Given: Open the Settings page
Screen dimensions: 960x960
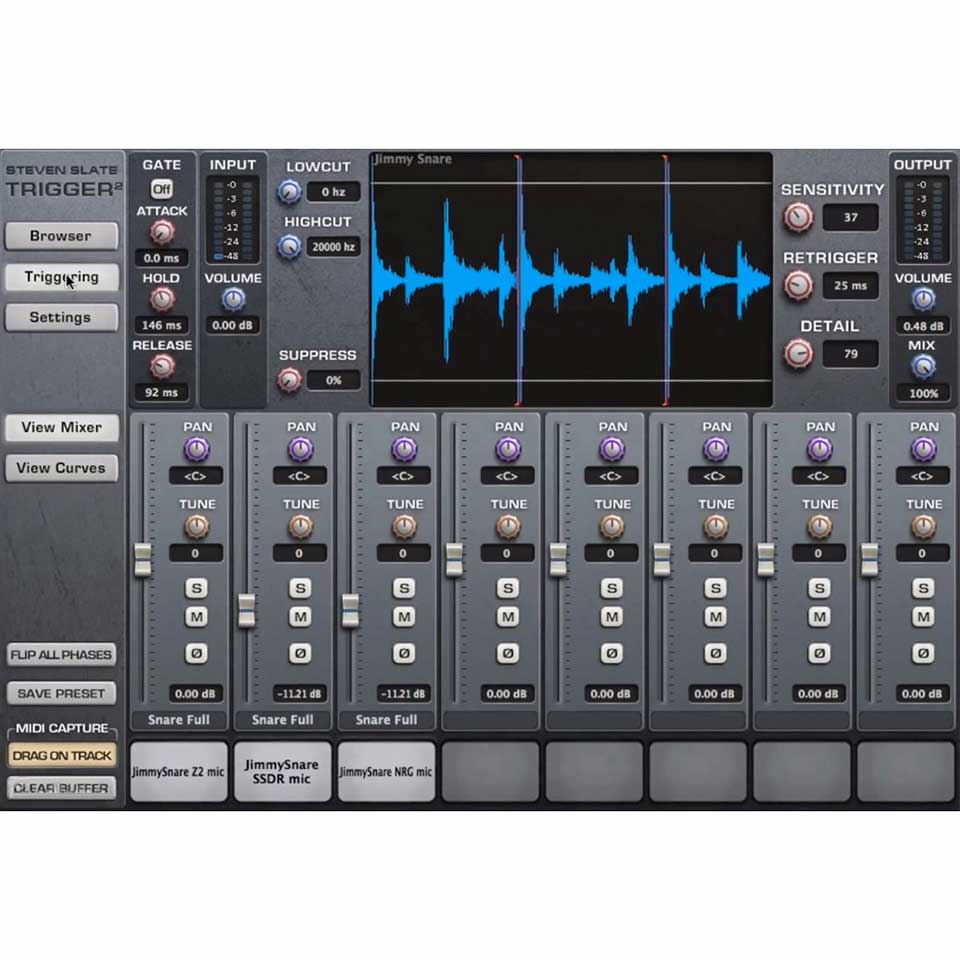Looking at the screenshot, I should (x=62, y=317).
